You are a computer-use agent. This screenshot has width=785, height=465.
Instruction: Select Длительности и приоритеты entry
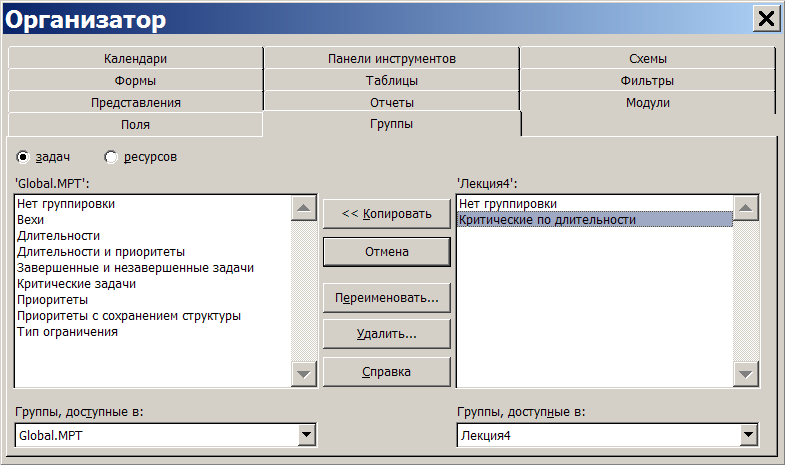pos(153,252)
